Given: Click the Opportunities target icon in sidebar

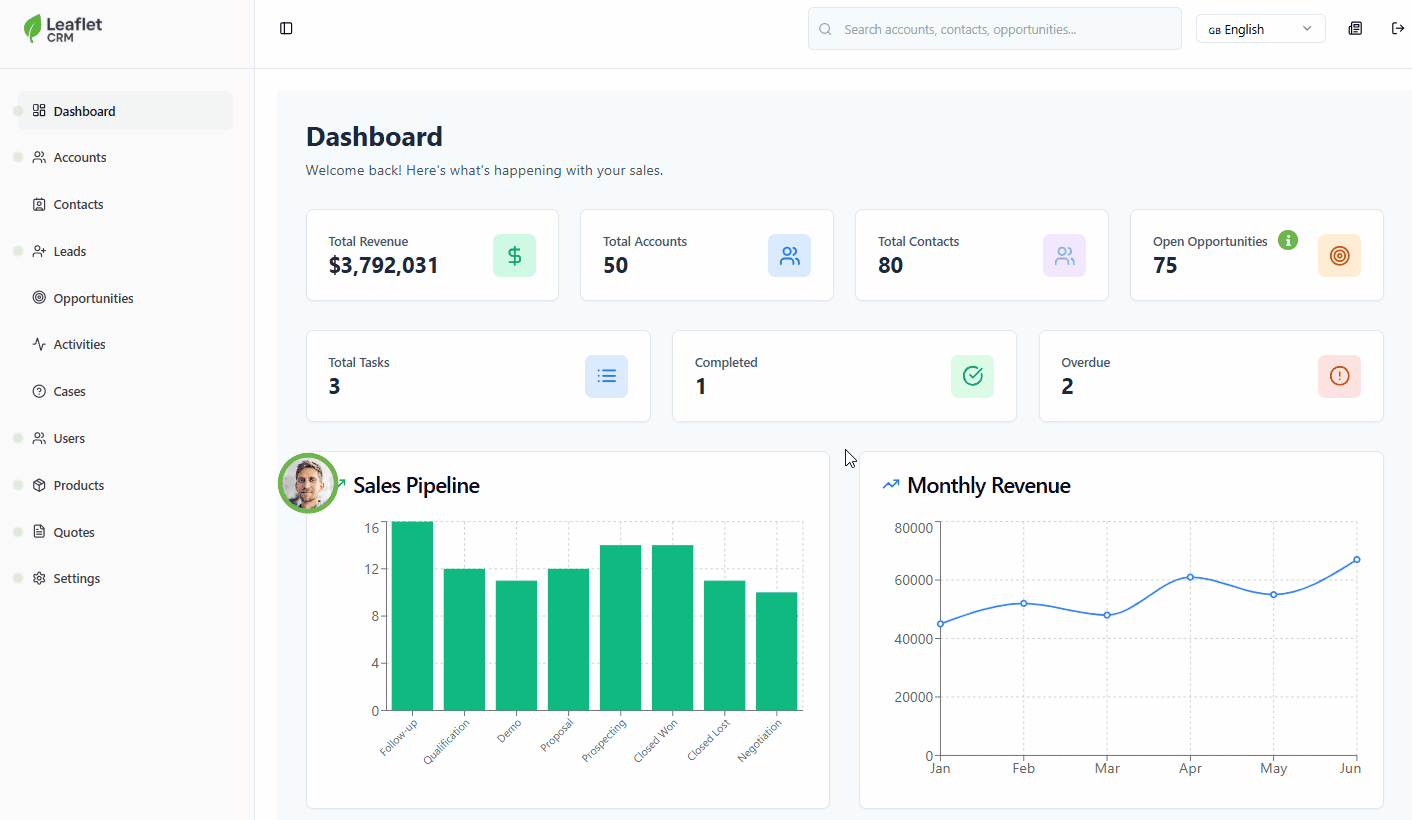Looking at the screenshot, I should [x=39, y=298].
